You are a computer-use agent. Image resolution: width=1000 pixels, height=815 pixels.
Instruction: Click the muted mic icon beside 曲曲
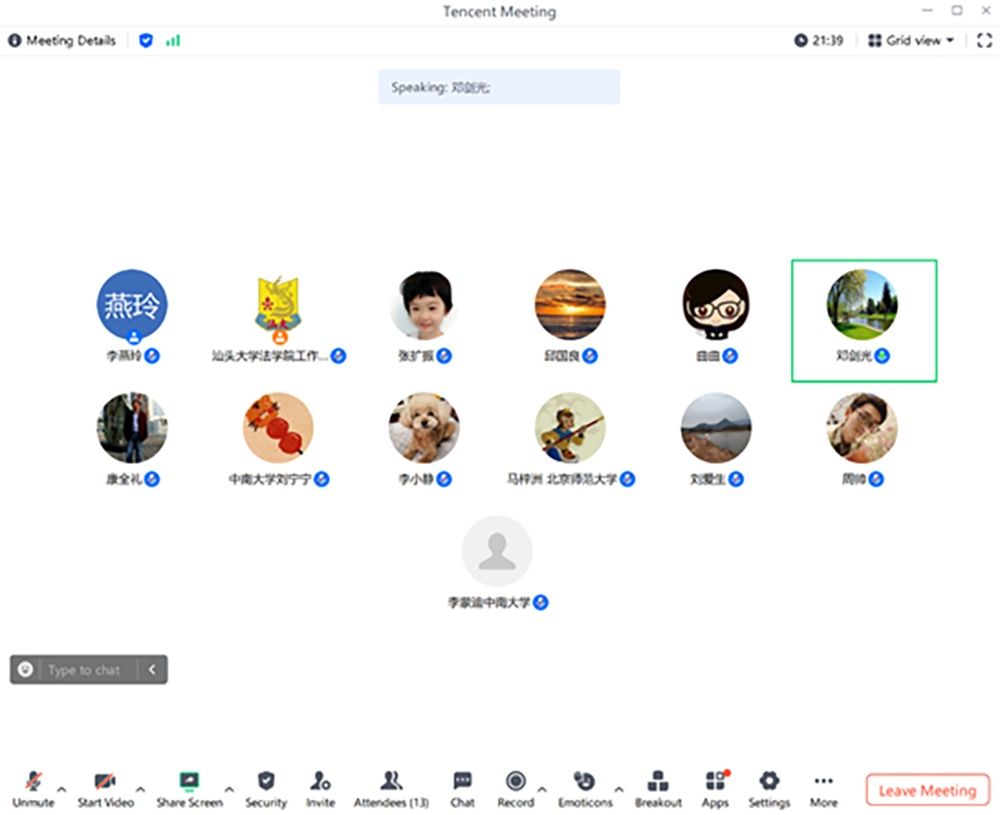coord(730,356)
